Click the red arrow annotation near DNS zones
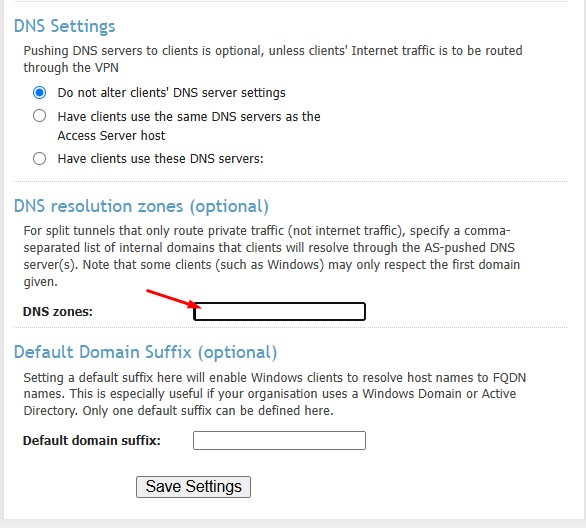The height and width of the screenshot is (528, 586). 174,299
